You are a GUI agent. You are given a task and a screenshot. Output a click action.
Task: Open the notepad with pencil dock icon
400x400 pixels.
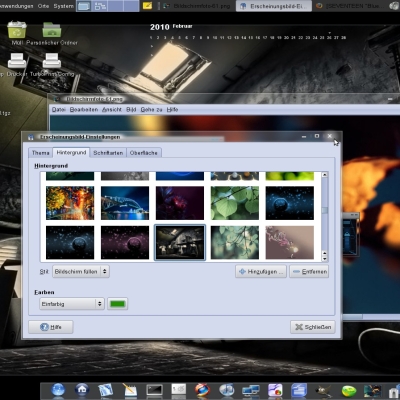tap(130, 390)
